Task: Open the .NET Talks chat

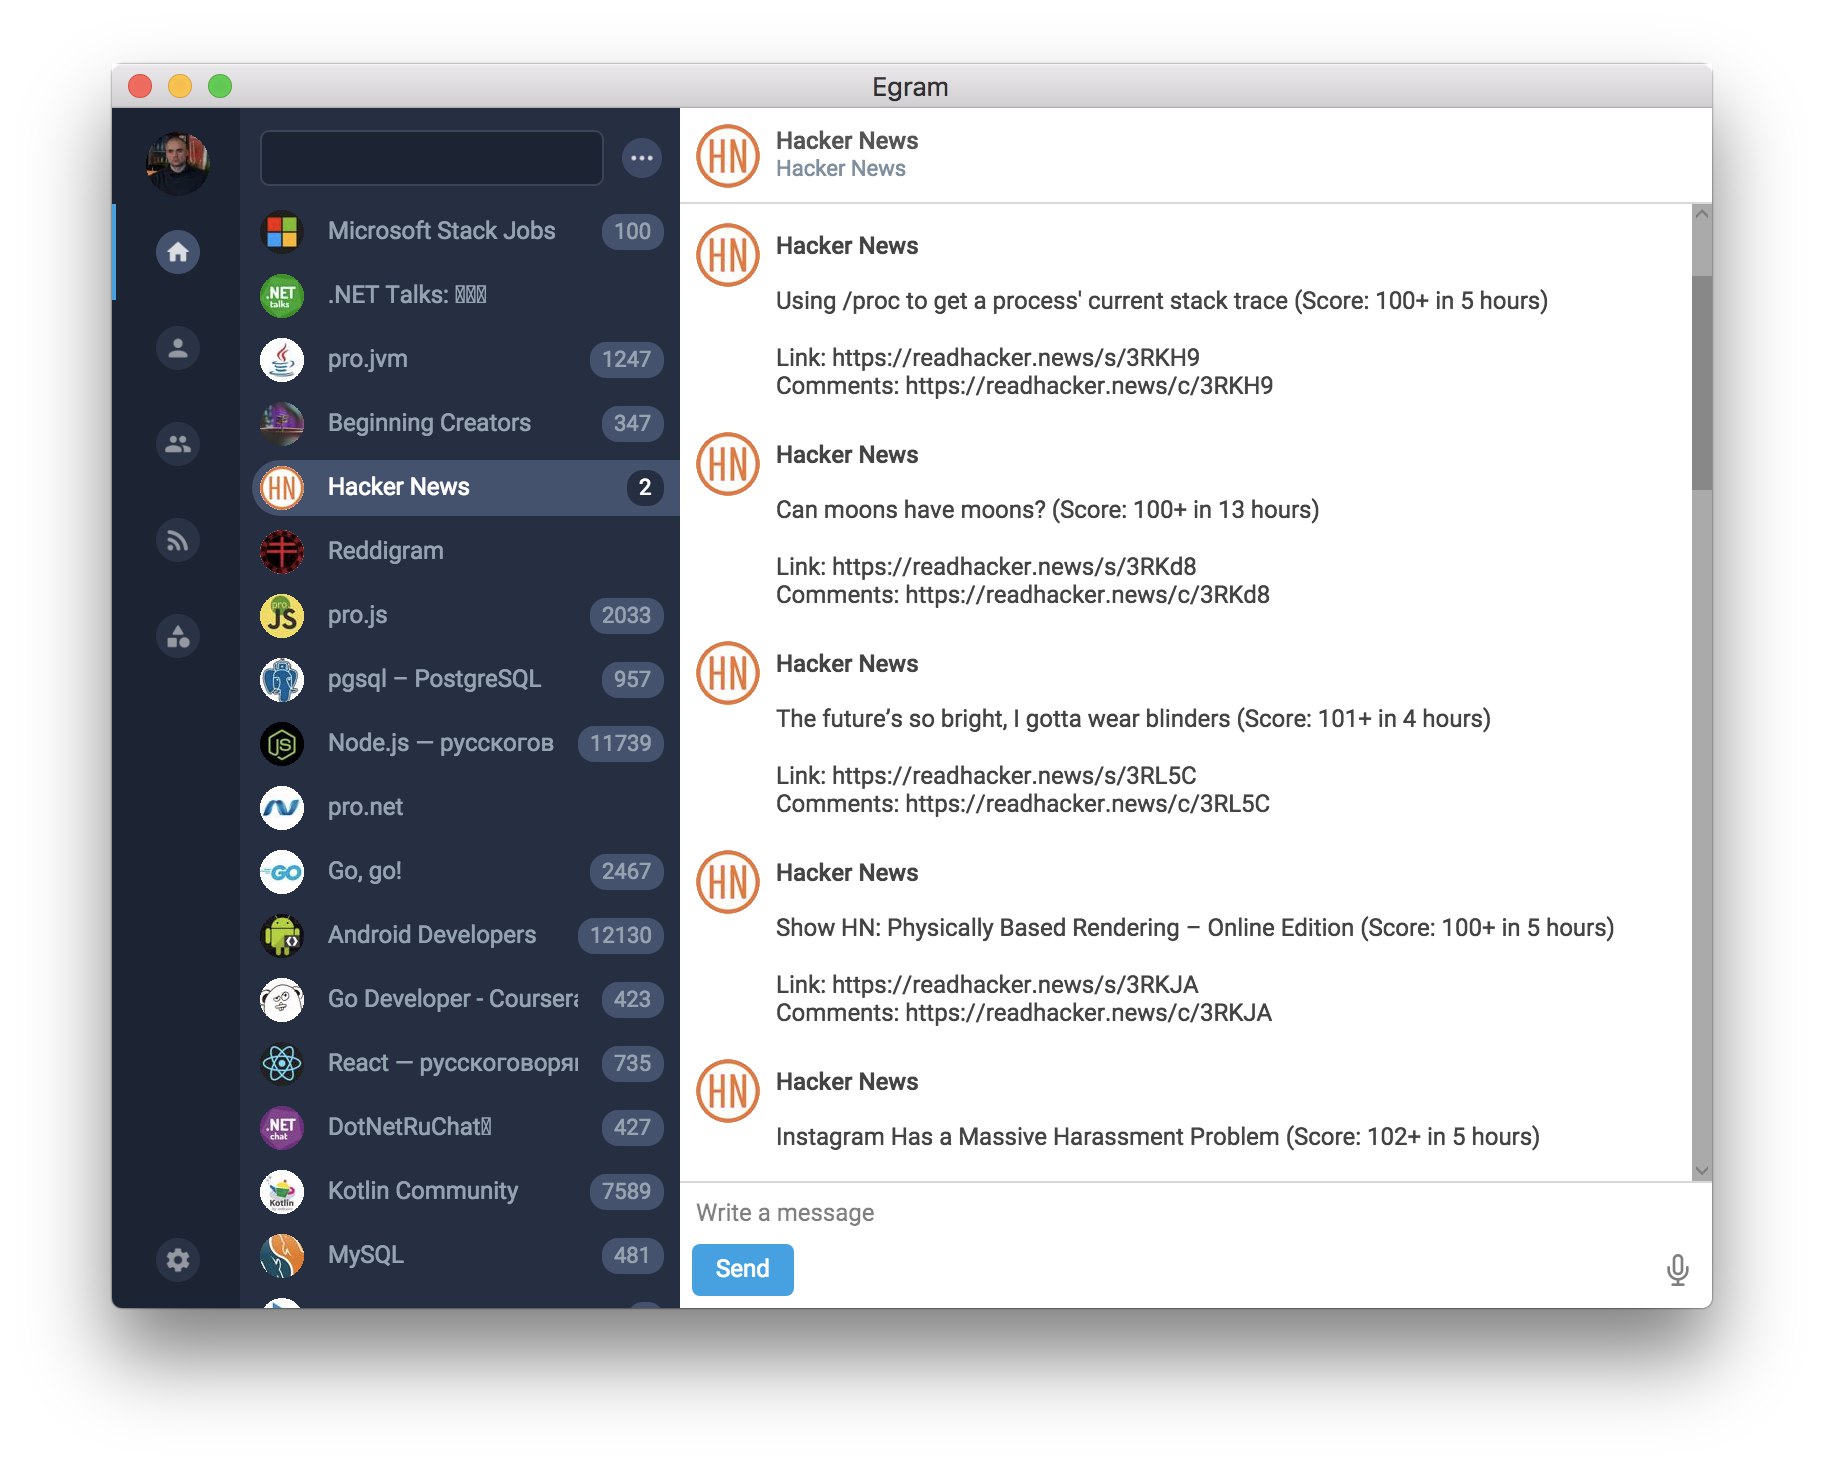Action: point(466,295)
